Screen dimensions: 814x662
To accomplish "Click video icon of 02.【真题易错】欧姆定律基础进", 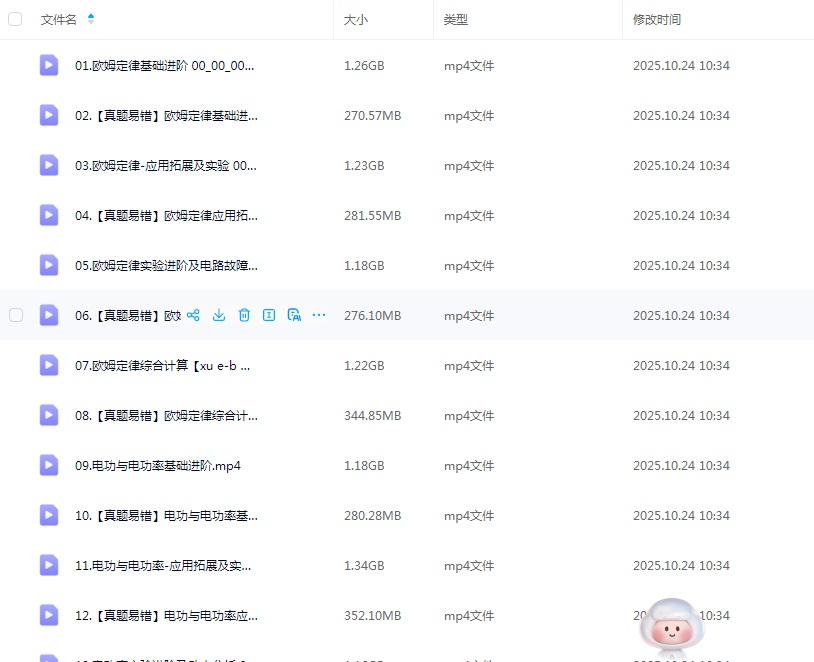I will (x=49, y=115).
